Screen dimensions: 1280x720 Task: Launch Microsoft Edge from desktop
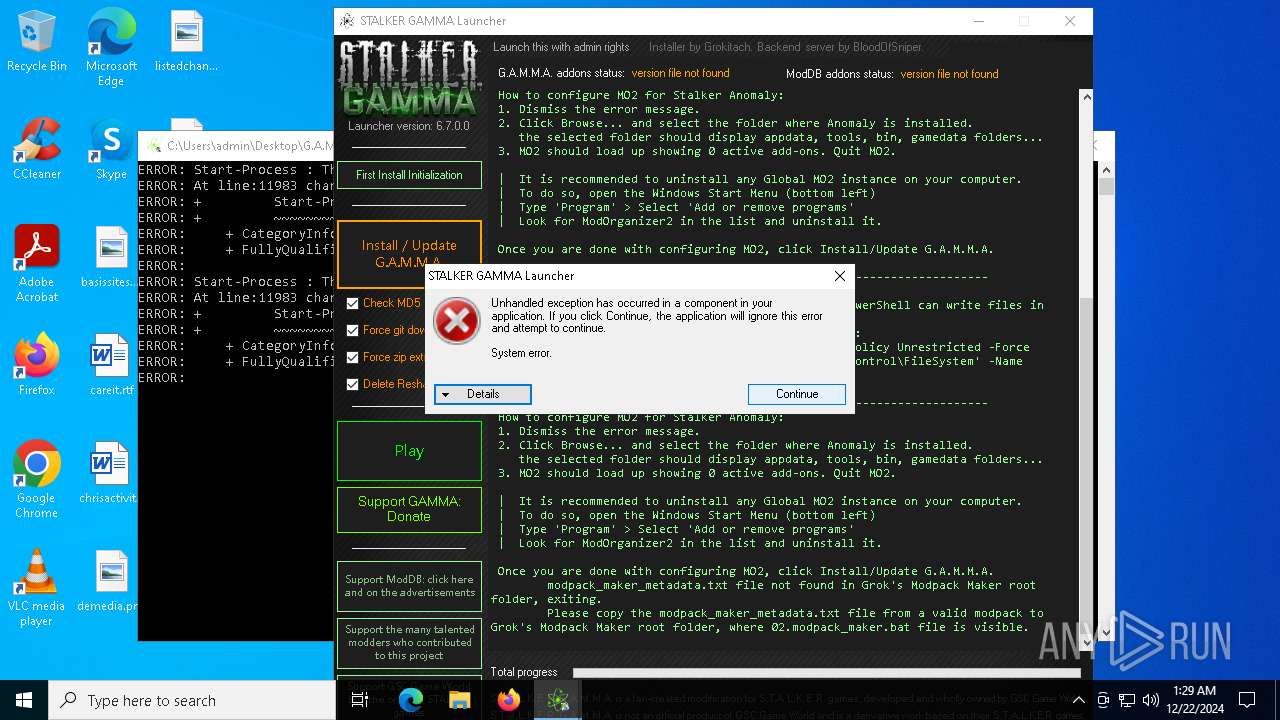pos(111,47)
